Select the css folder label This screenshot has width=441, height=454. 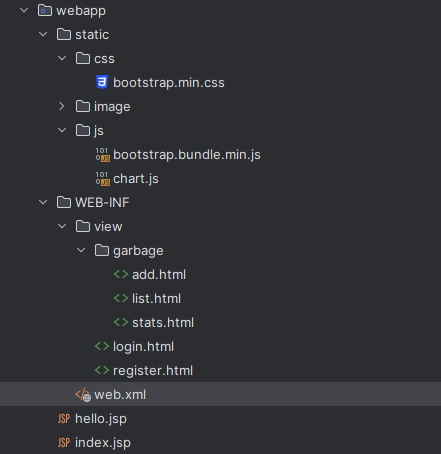104,59
